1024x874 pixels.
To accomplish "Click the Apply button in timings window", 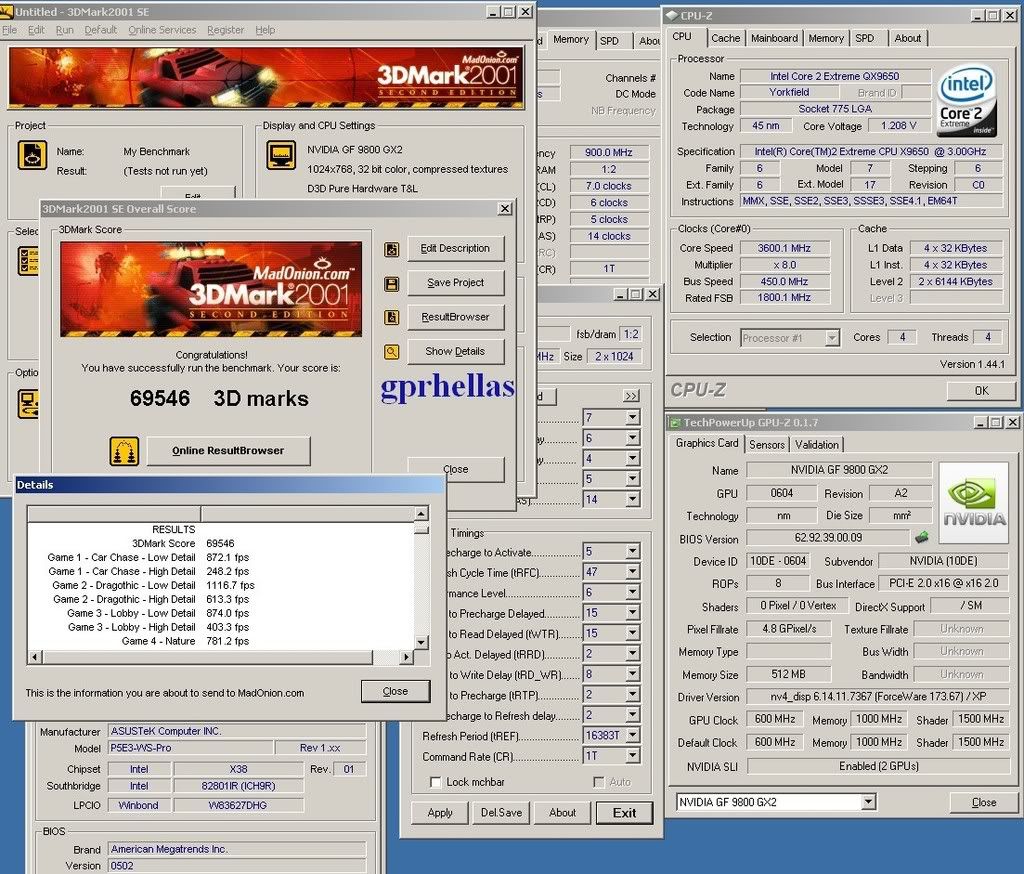I will coord(440,813).
